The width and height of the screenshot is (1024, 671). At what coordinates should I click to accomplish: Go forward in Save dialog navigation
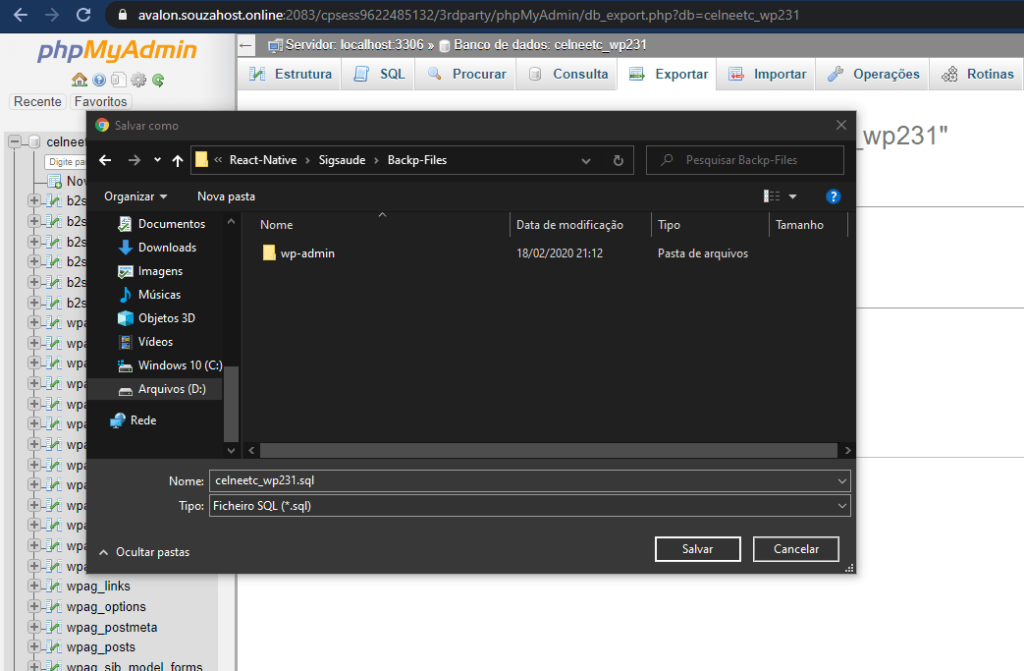tap(134, 160)
